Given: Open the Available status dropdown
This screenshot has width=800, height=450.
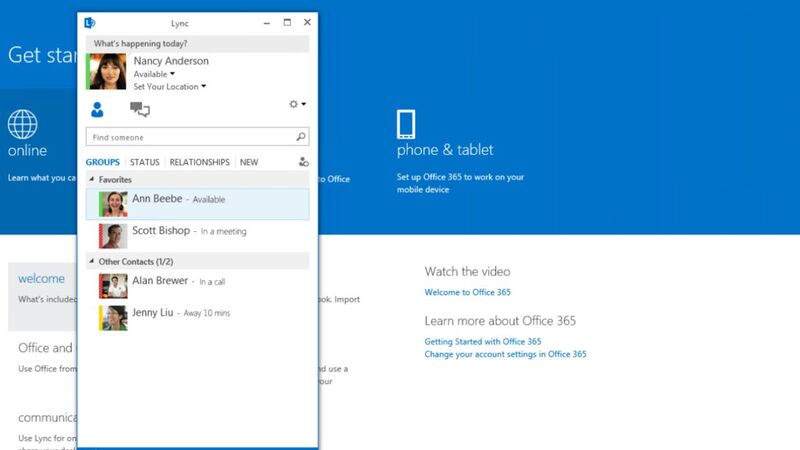Looking at the screenshot, I should tap(154, 74).
